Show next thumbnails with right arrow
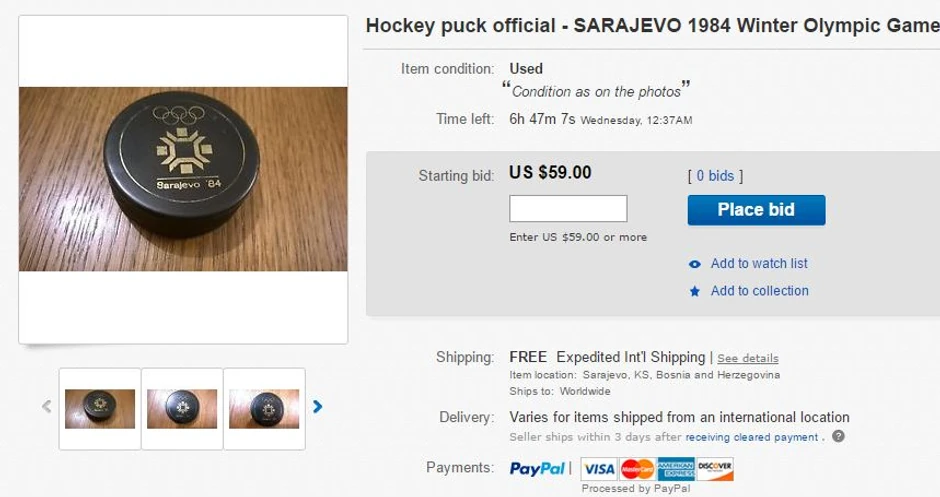940x497 pixels. pos(318,407)
